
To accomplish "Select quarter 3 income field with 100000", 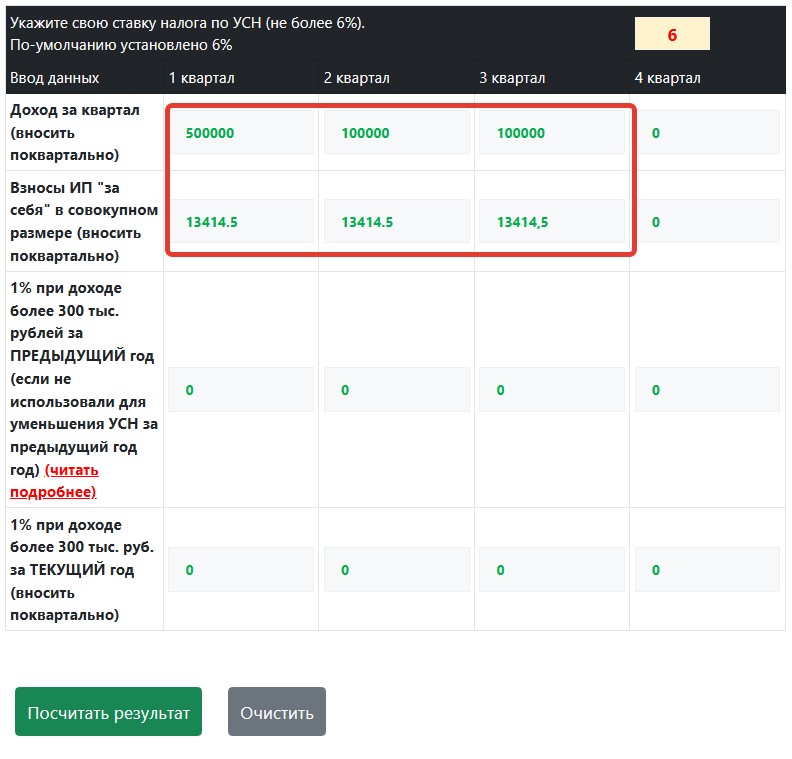I will pos(552,132).
